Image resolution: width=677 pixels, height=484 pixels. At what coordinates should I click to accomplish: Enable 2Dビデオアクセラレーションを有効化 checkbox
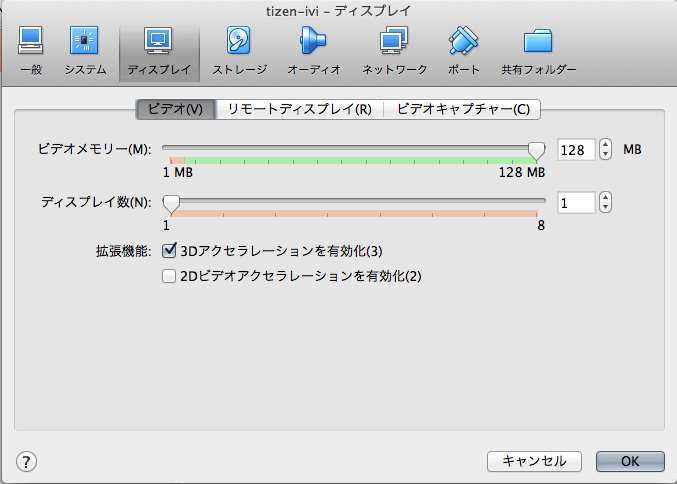pos(169,276)
